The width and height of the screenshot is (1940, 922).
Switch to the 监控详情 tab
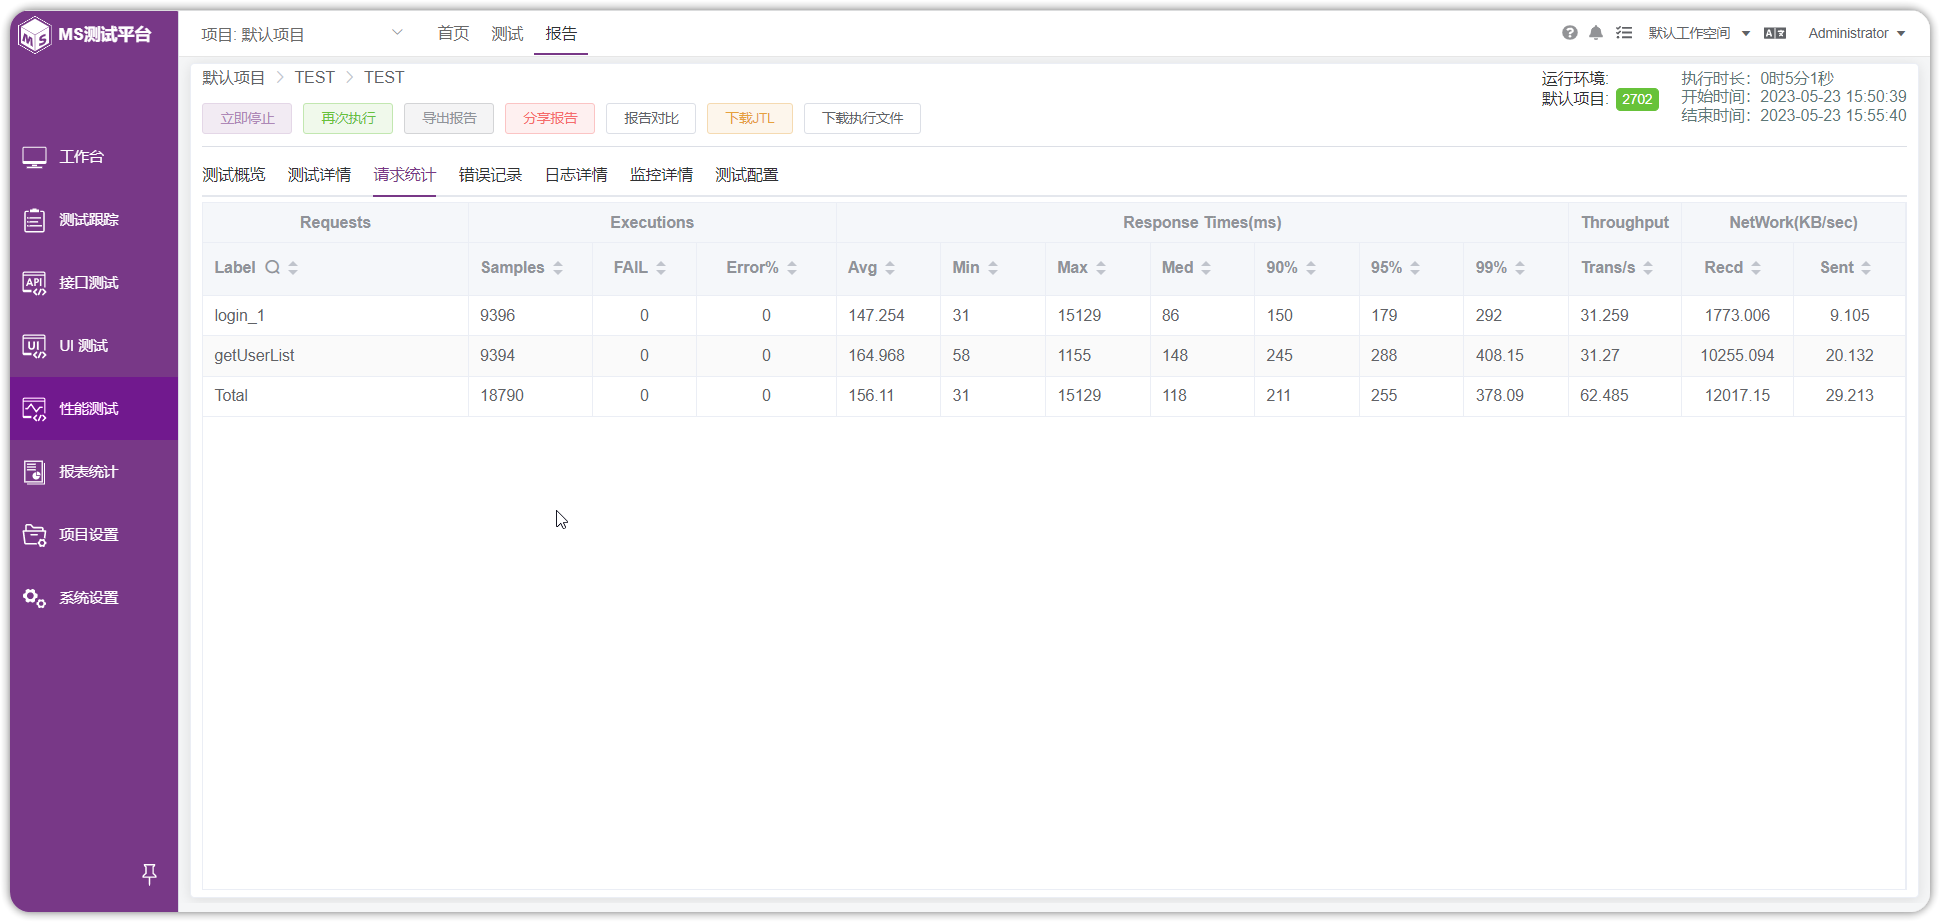pyautogui.click(x=661, y=175)
